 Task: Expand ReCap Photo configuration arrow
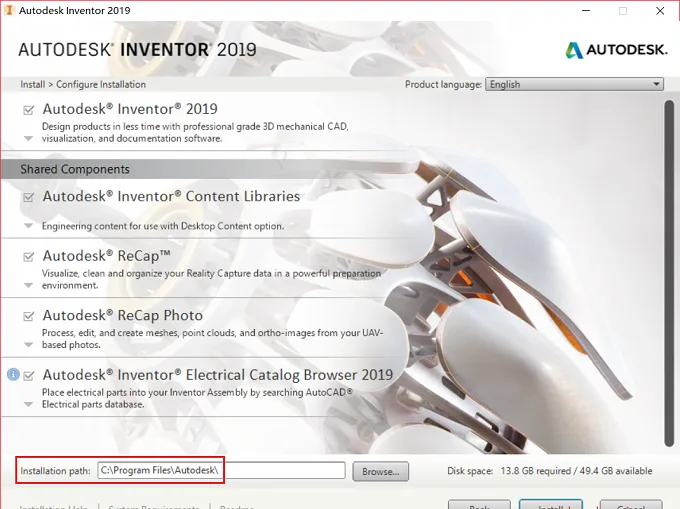point(28,345)
